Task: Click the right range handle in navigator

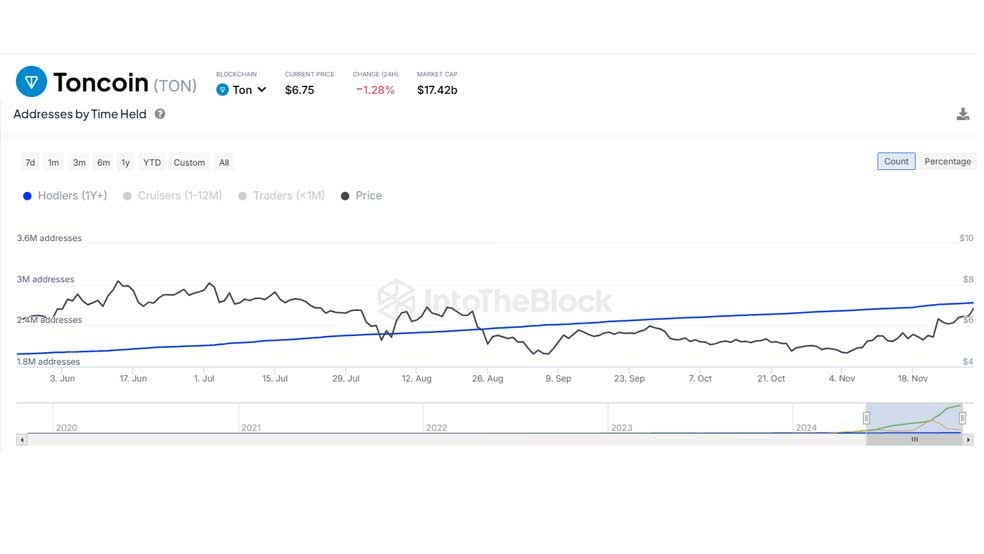Action: (x=962, y=418)
